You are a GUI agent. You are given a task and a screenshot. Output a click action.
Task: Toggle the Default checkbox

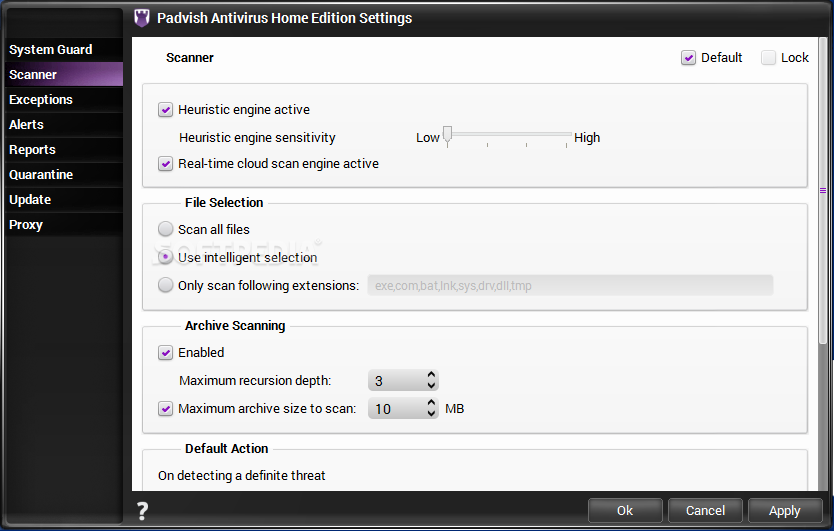[688, 57]
